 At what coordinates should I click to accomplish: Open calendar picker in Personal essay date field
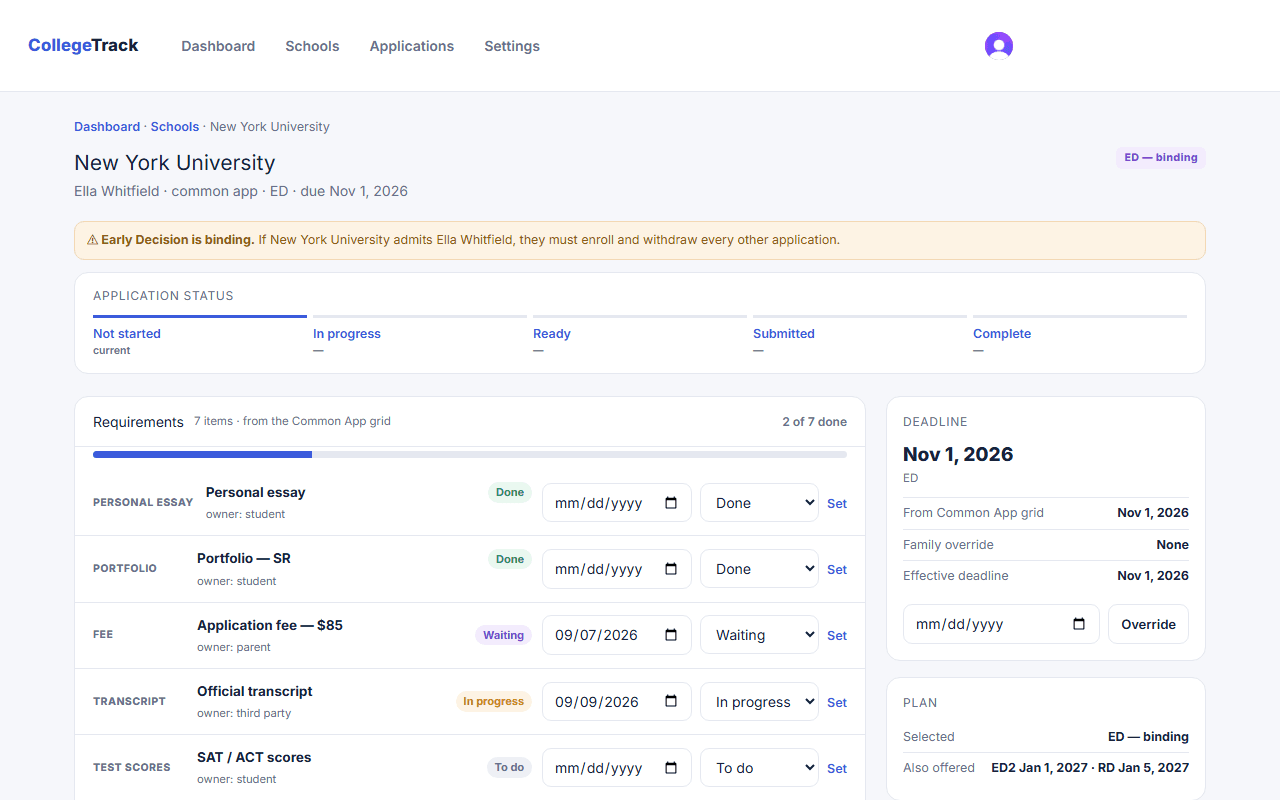pos(671,503)
